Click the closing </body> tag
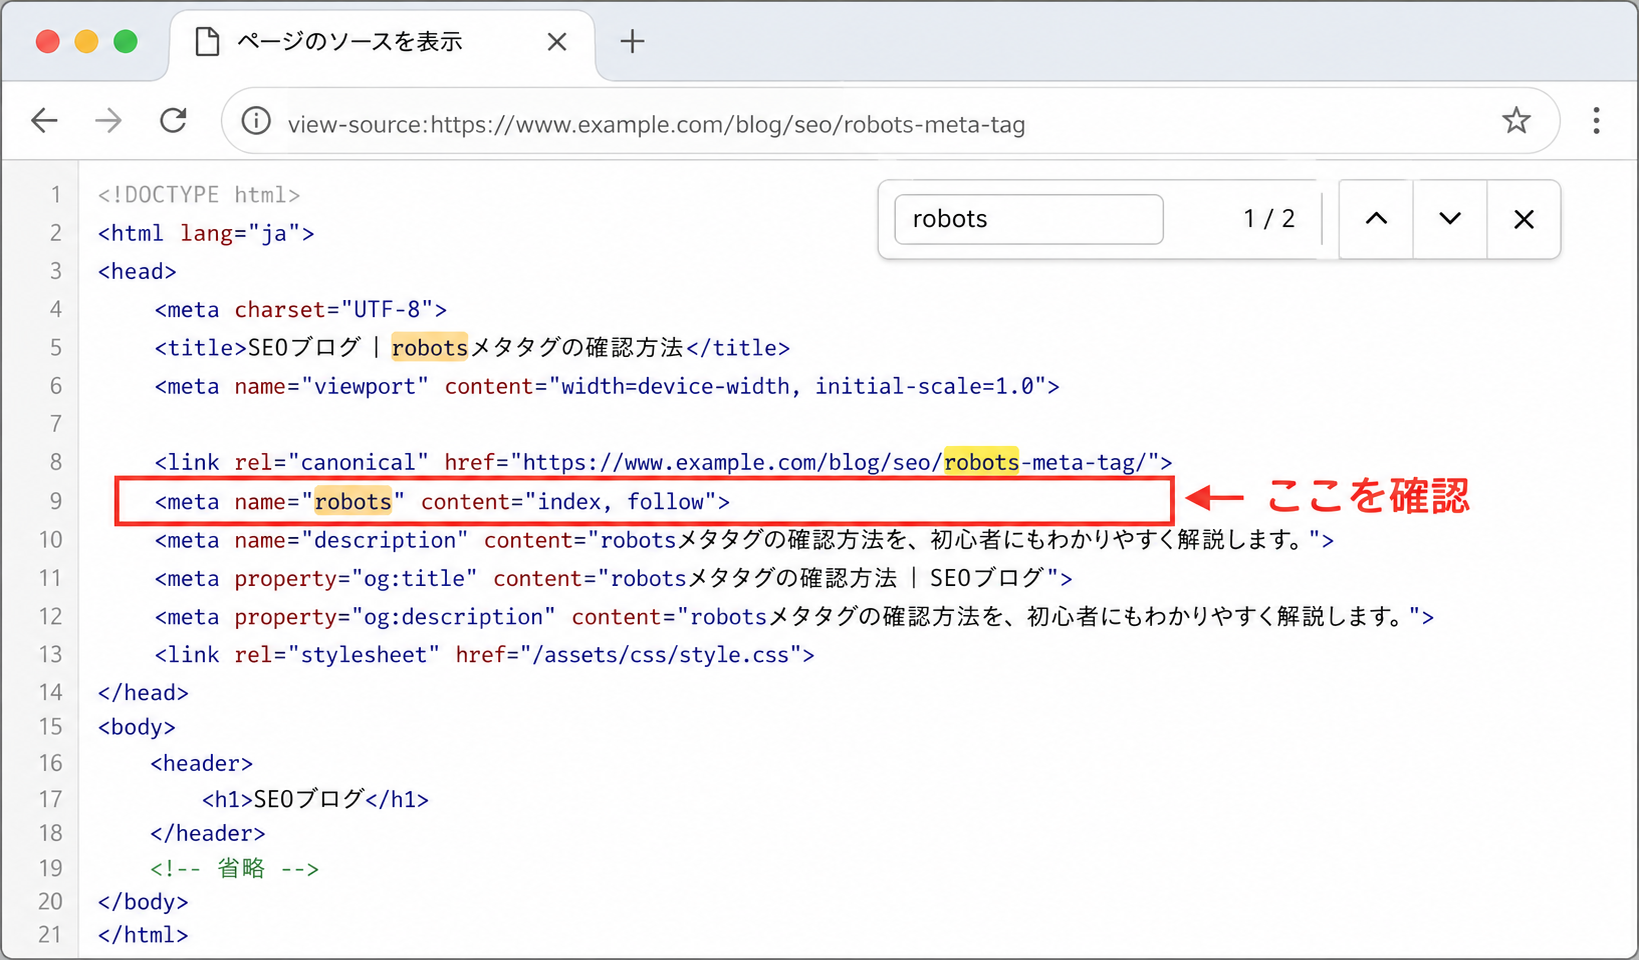Screen dimensions: 1639x960 (143, 902)
